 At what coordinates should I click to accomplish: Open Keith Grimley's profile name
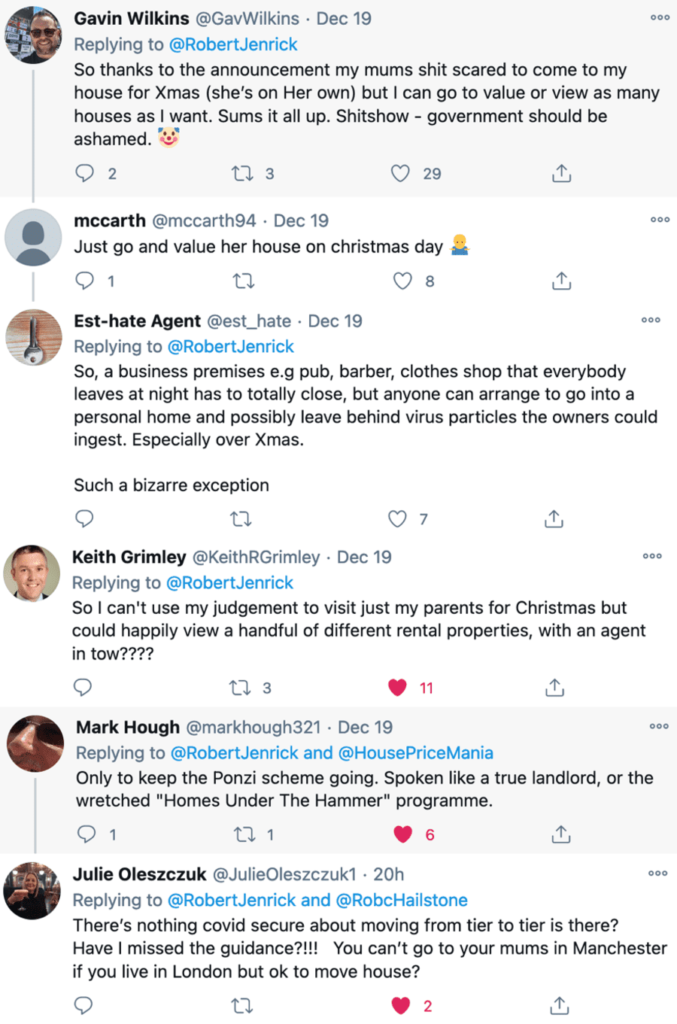tap(127, 556)
